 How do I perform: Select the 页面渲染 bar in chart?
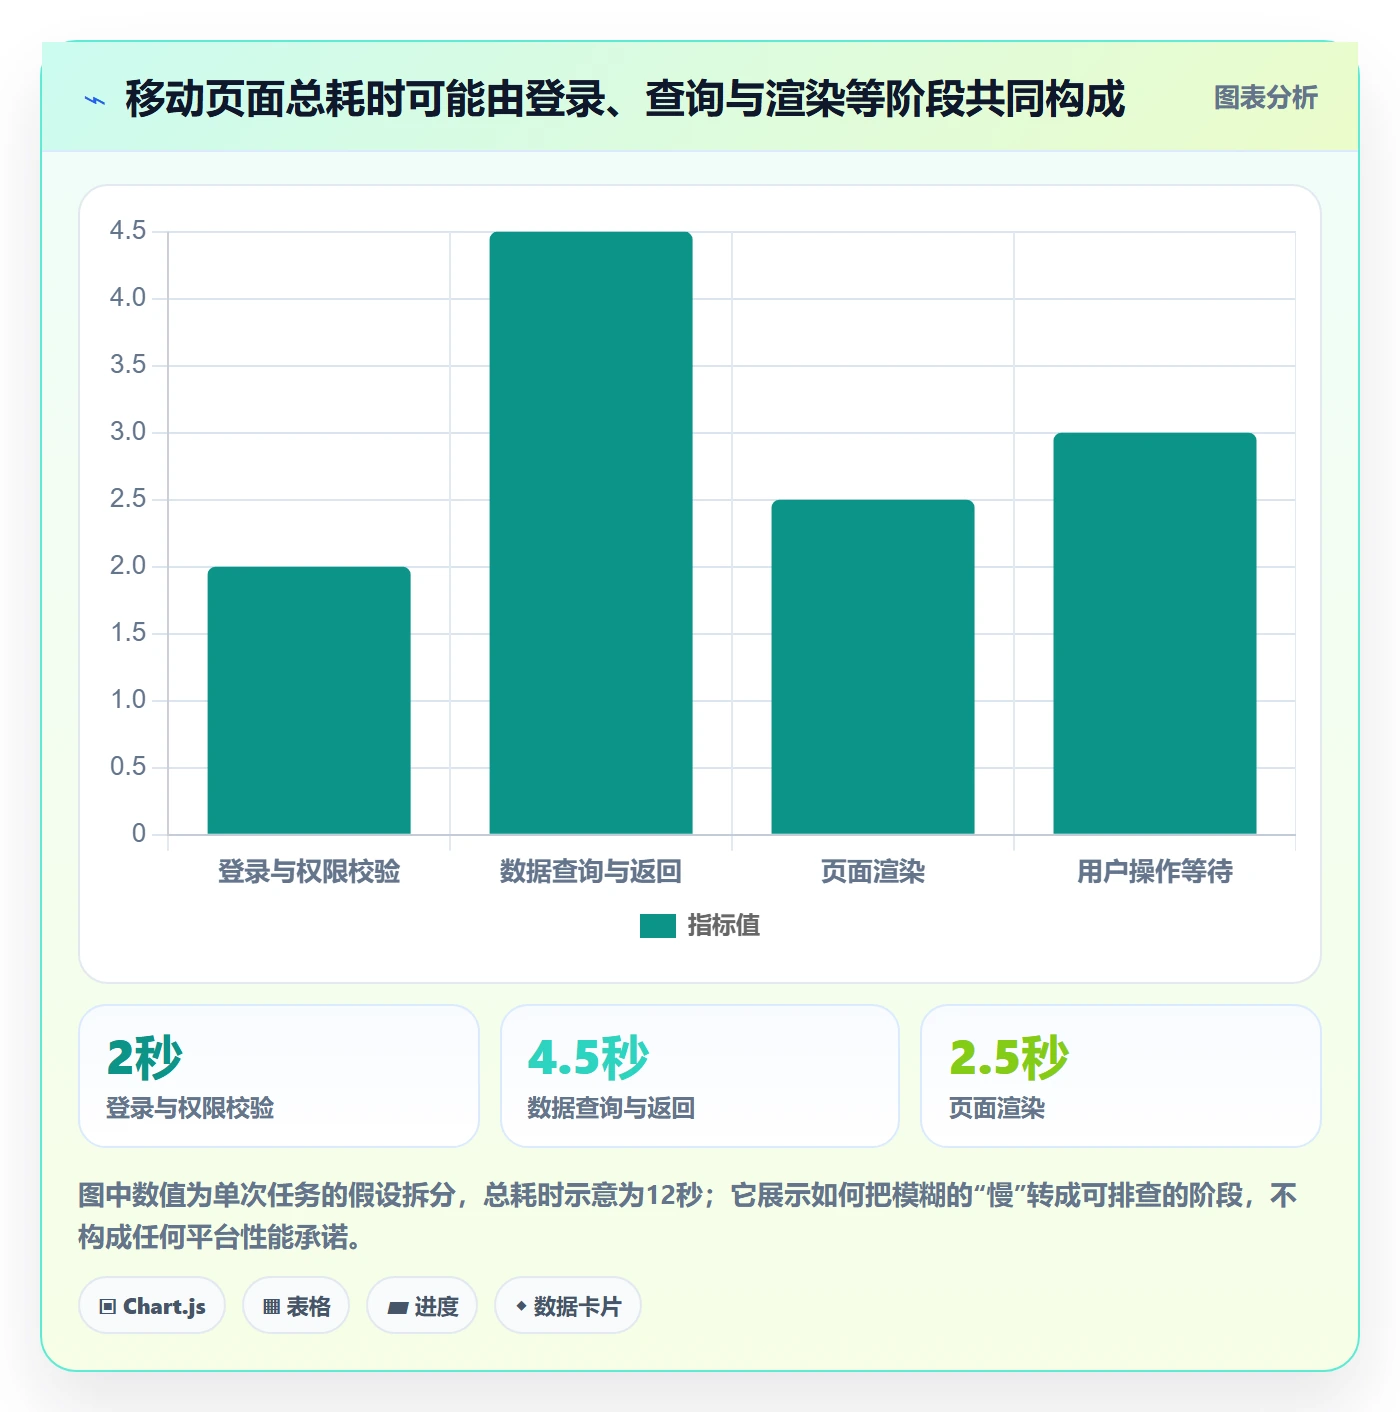point(873,667)
